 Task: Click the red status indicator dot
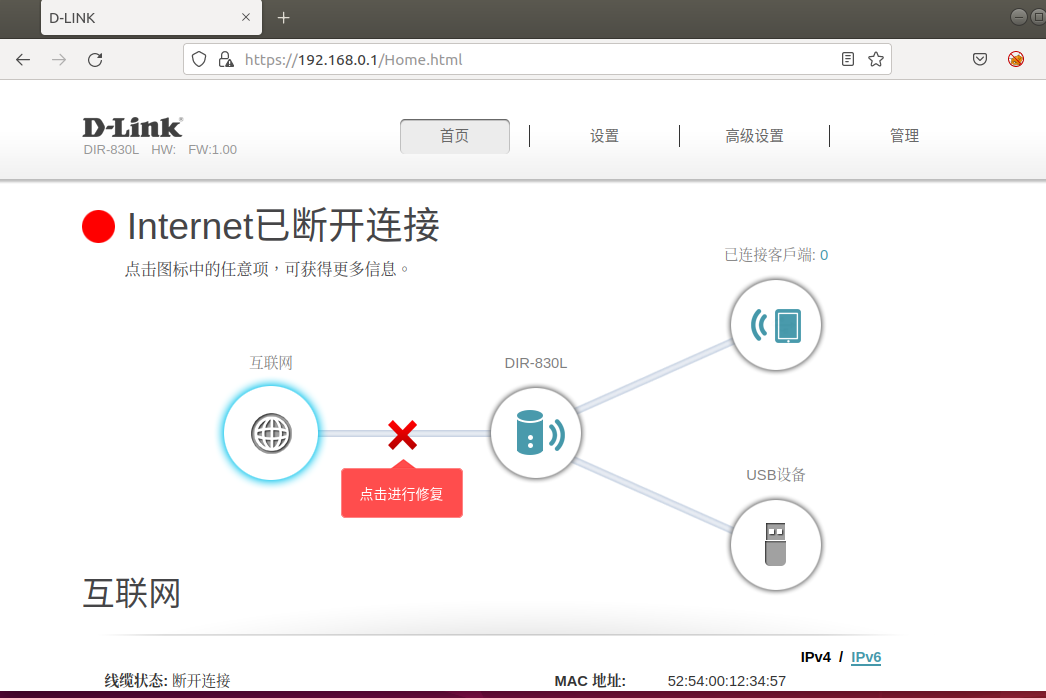click(x=99, y=226)
